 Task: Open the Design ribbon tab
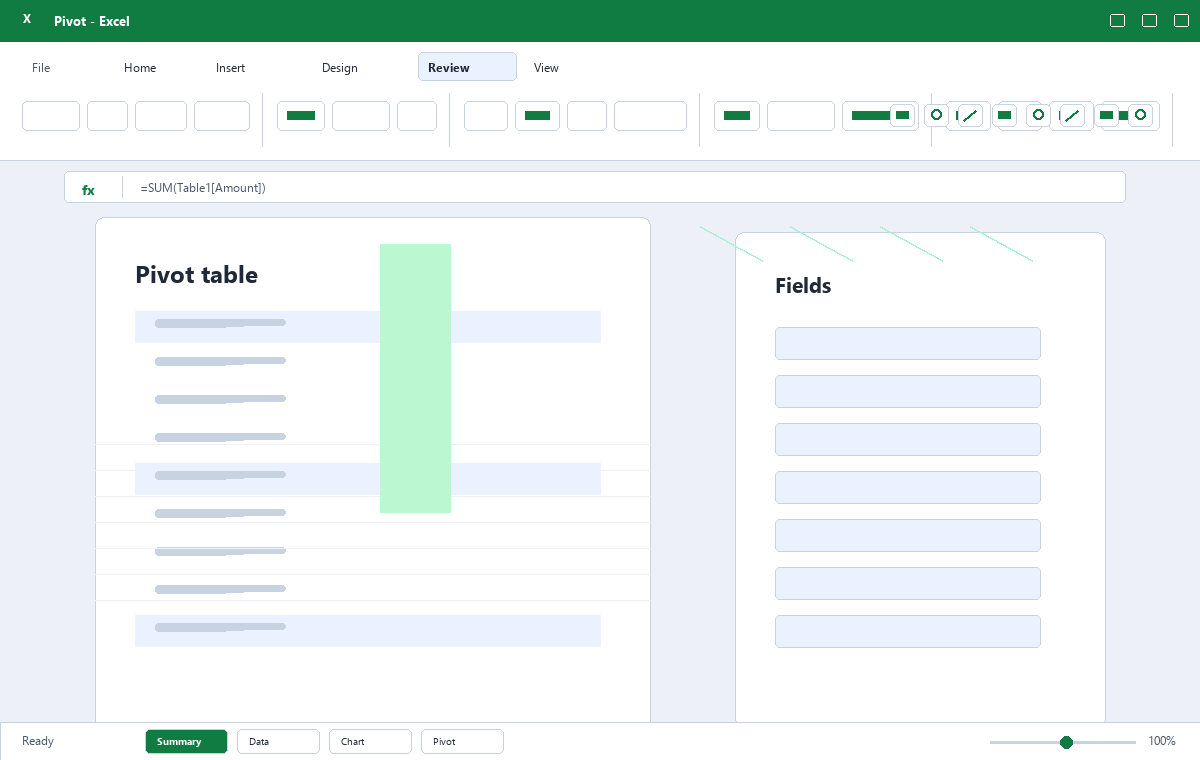pos(340,68)
